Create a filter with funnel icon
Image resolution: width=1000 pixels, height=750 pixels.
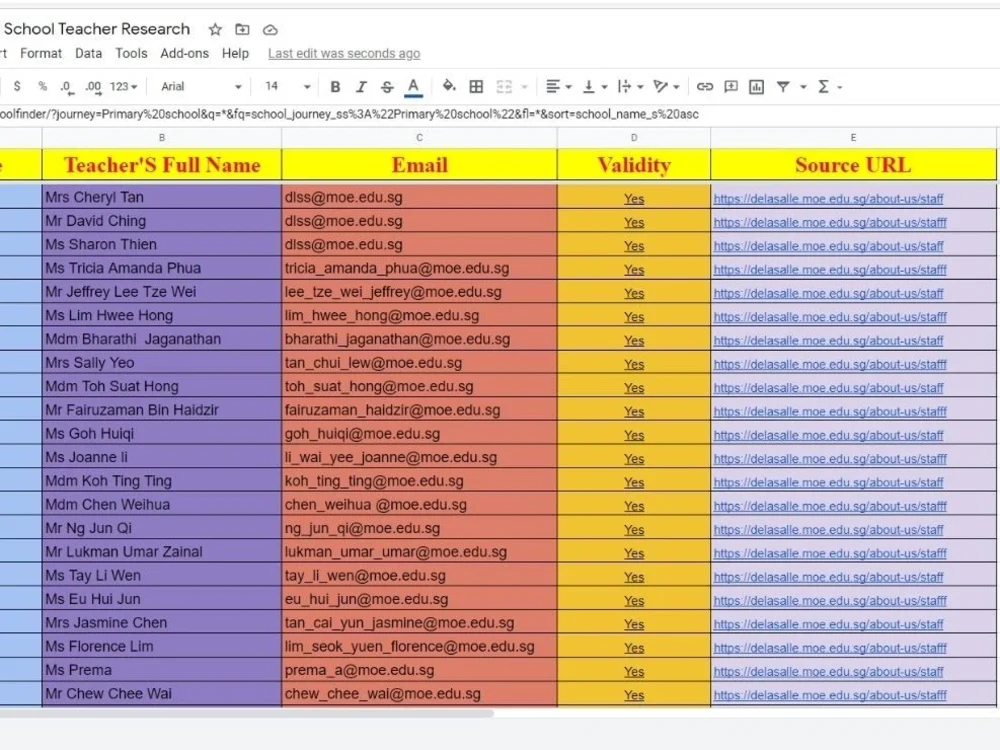(x=783, y=87)
